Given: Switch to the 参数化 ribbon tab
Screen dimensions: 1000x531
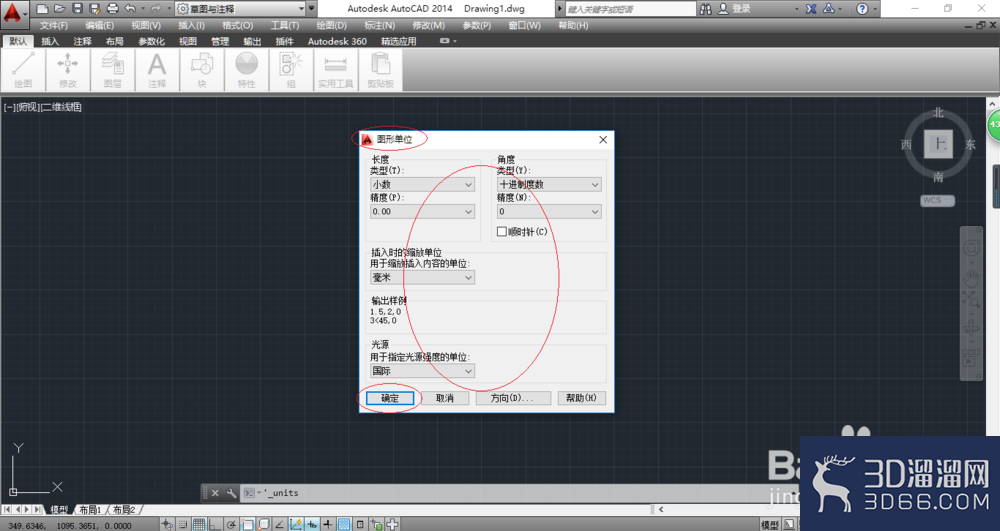Looking at the screenshot, I should pos(151,41).
